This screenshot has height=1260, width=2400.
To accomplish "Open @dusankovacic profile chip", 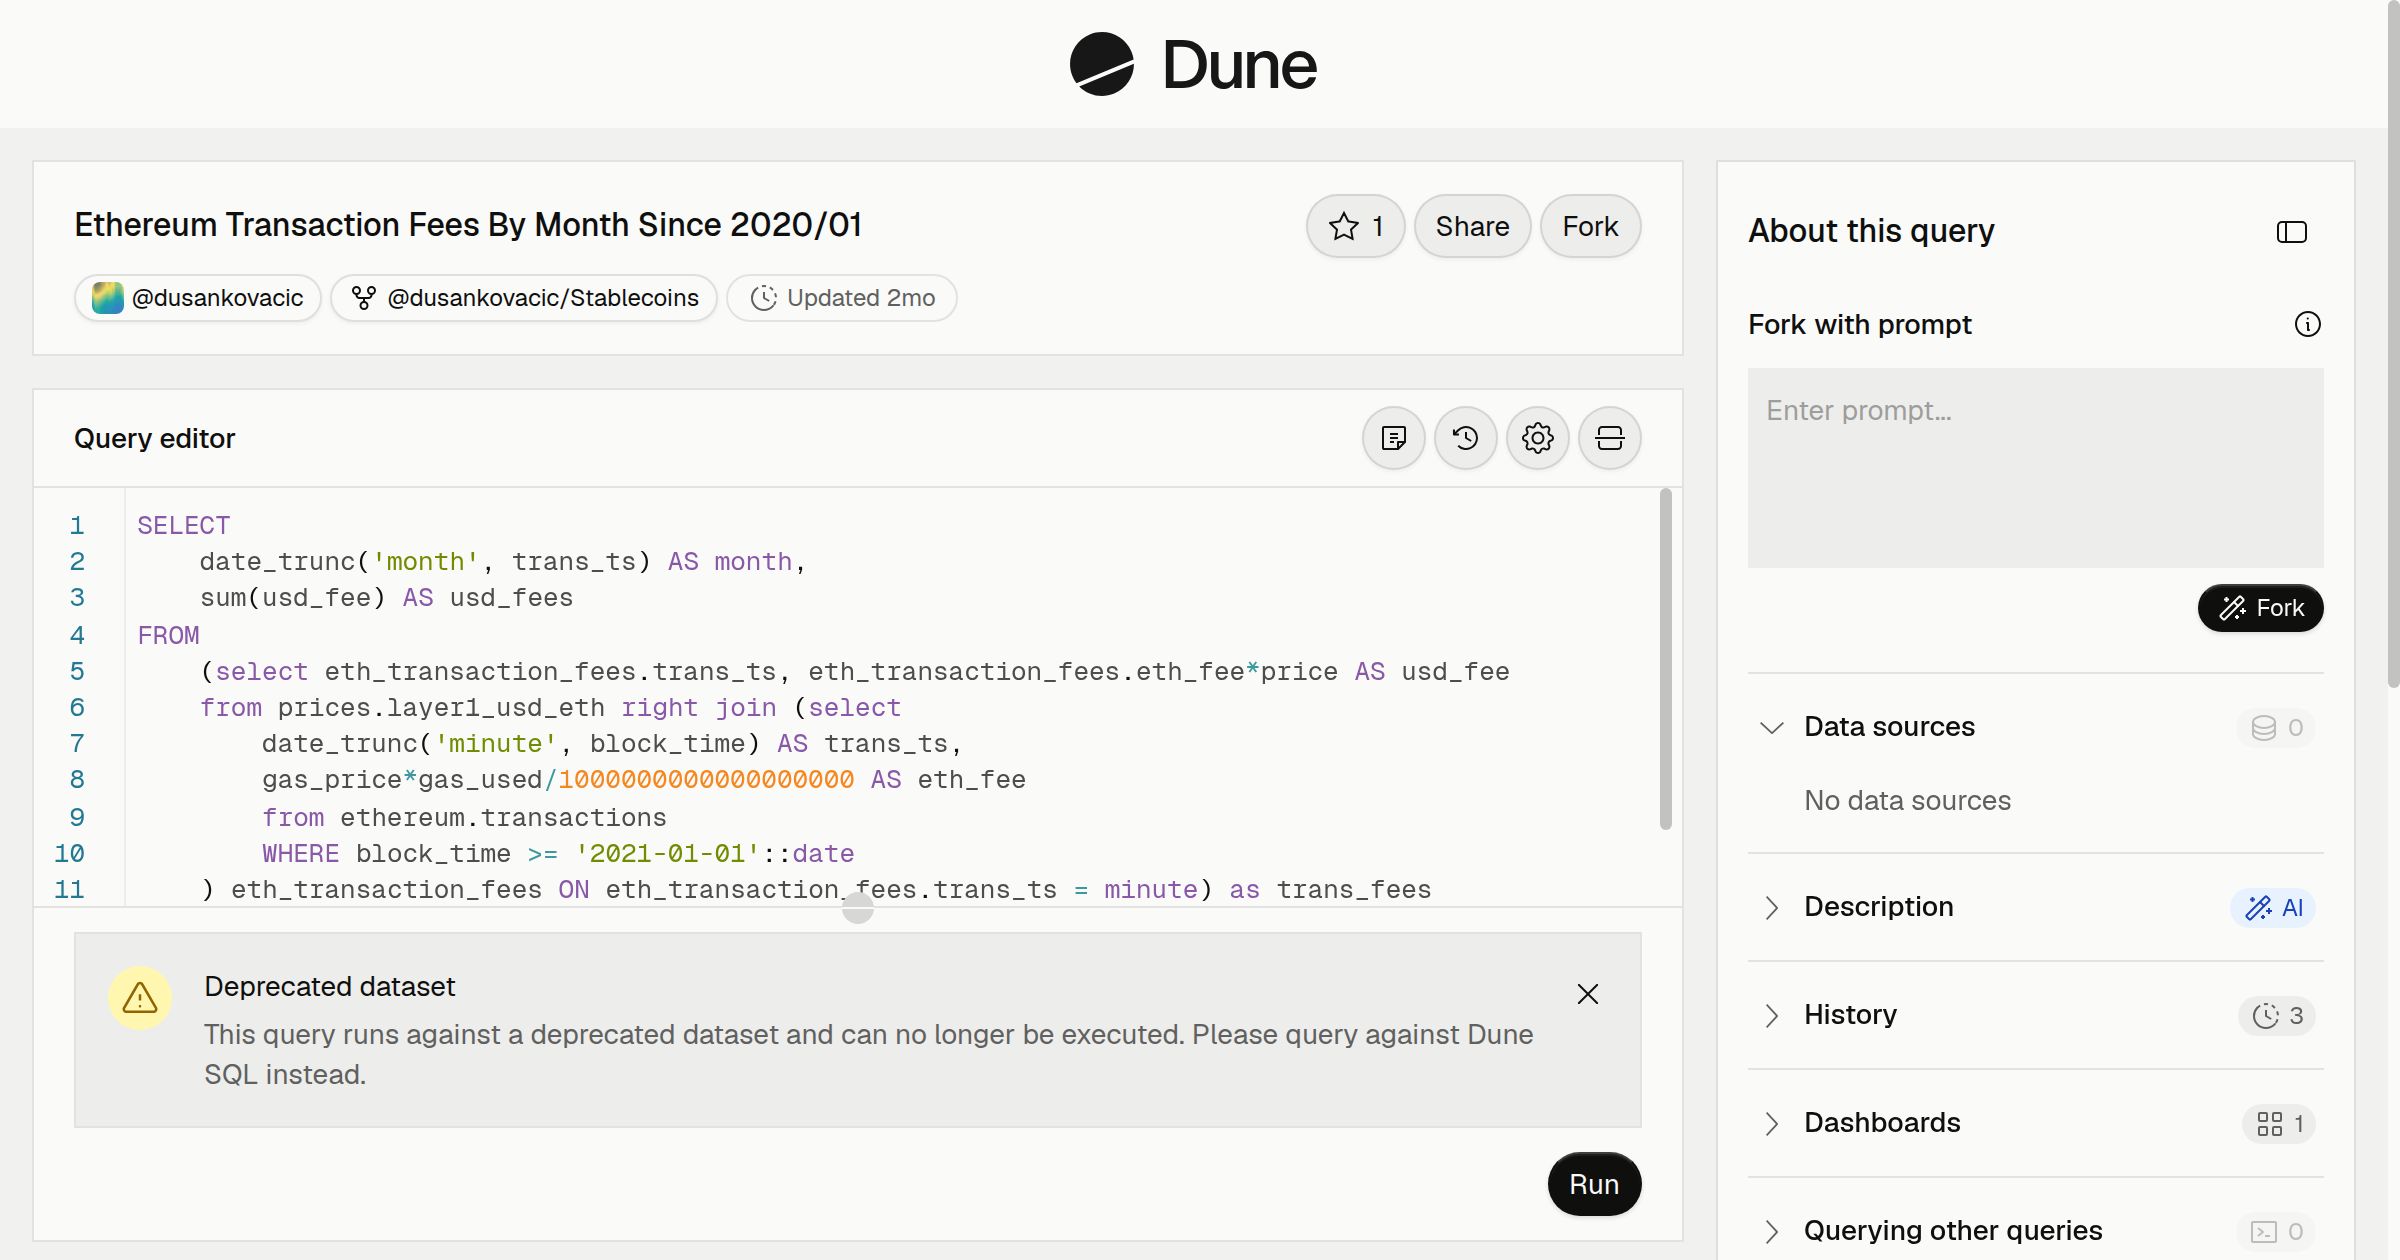I will (197, 298).
